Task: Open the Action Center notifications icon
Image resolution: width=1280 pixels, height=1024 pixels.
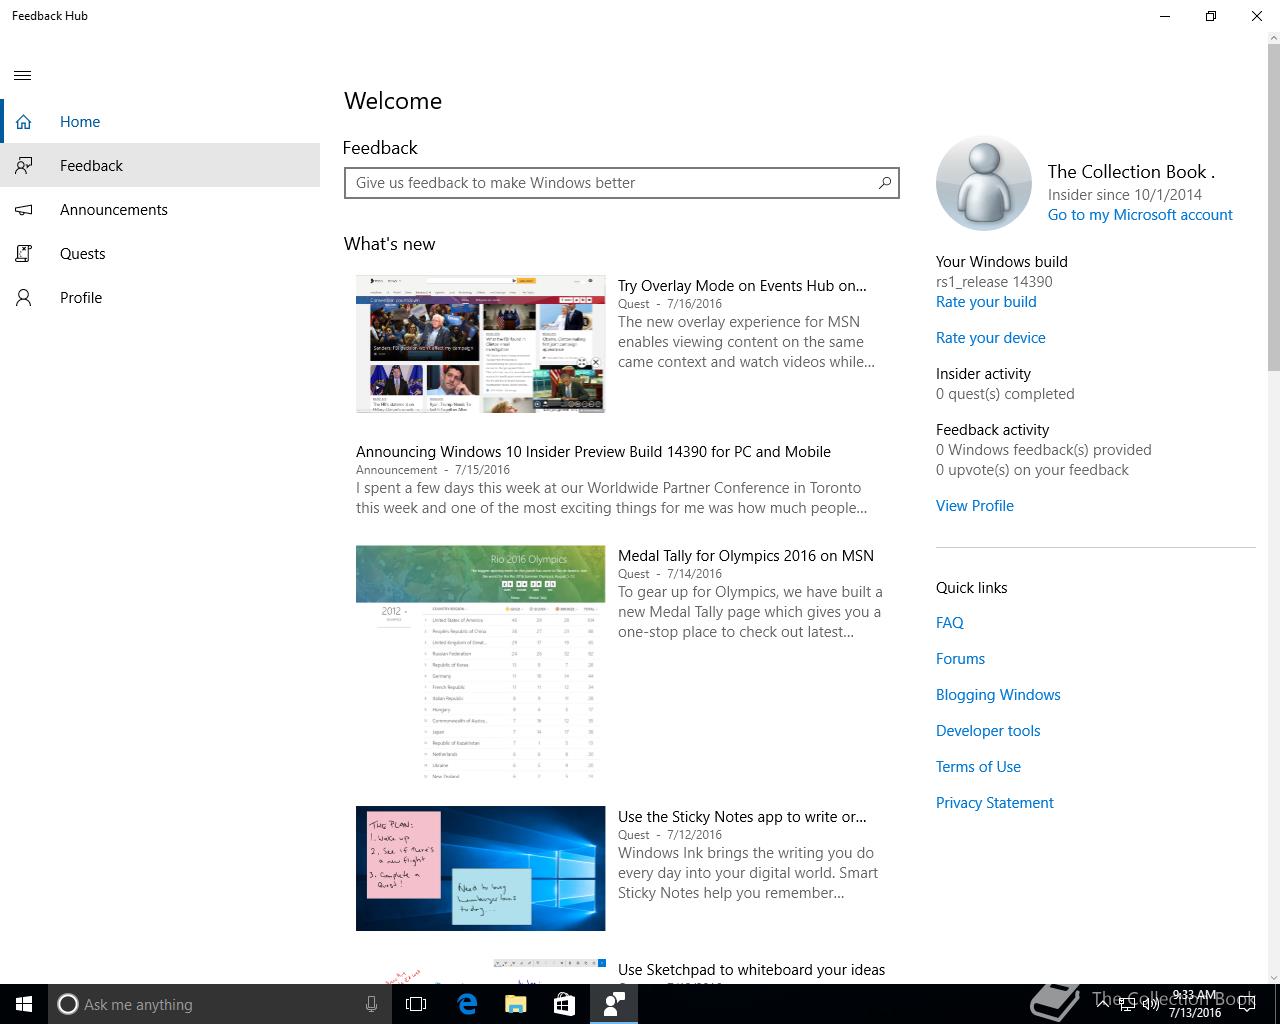Action: point(1247,1004)
